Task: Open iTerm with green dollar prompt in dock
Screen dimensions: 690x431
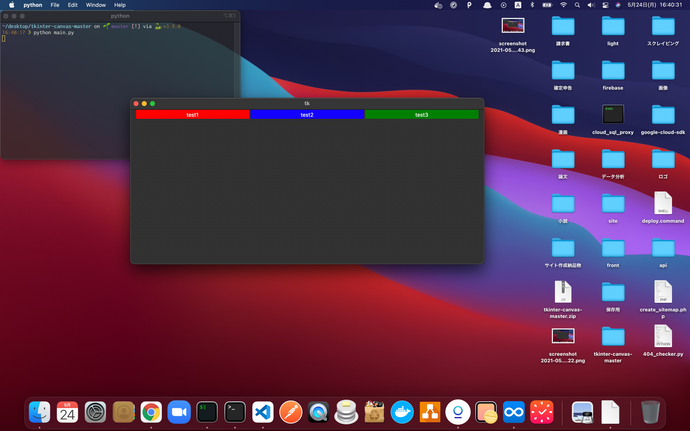Action: click(x=207, y=412)
